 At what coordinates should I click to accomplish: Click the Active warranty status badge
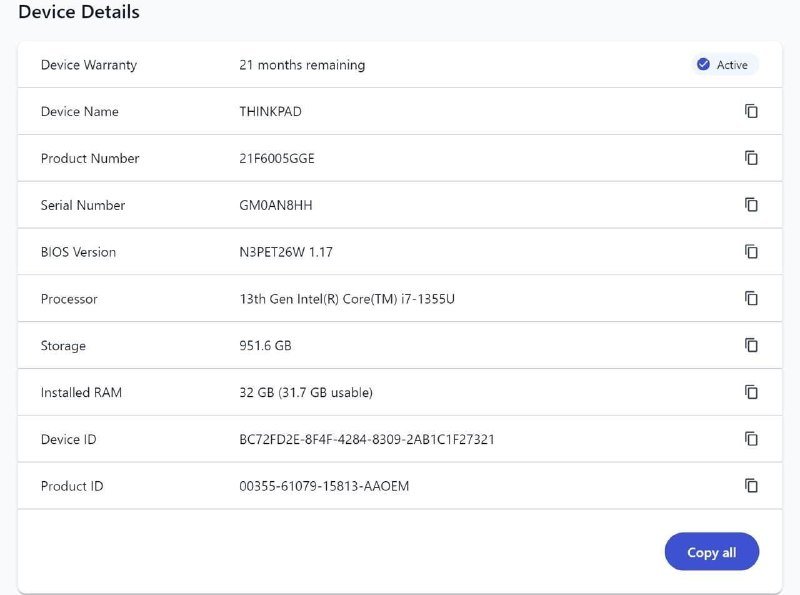(x=724, y=65)
